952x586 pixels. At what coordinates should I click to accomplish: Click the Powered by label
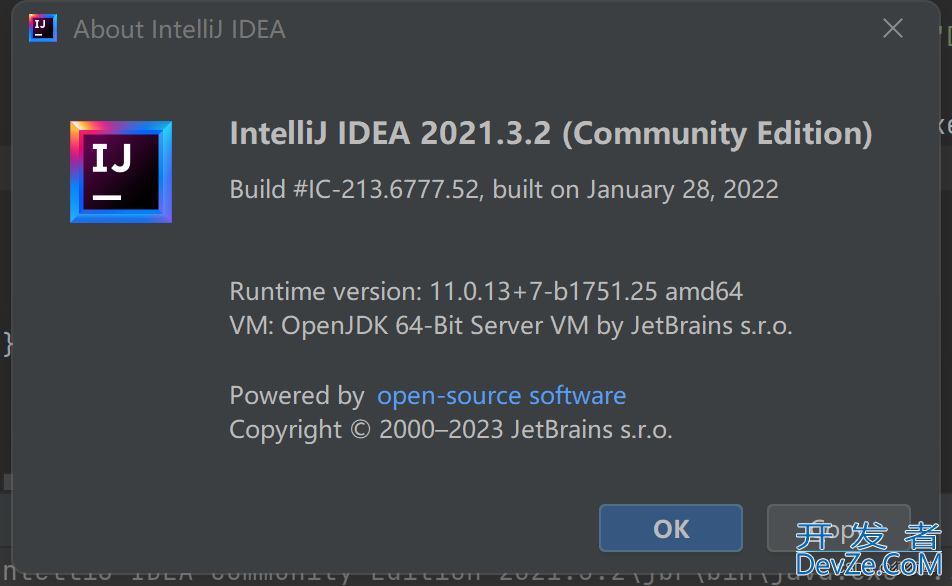[297, 396]
